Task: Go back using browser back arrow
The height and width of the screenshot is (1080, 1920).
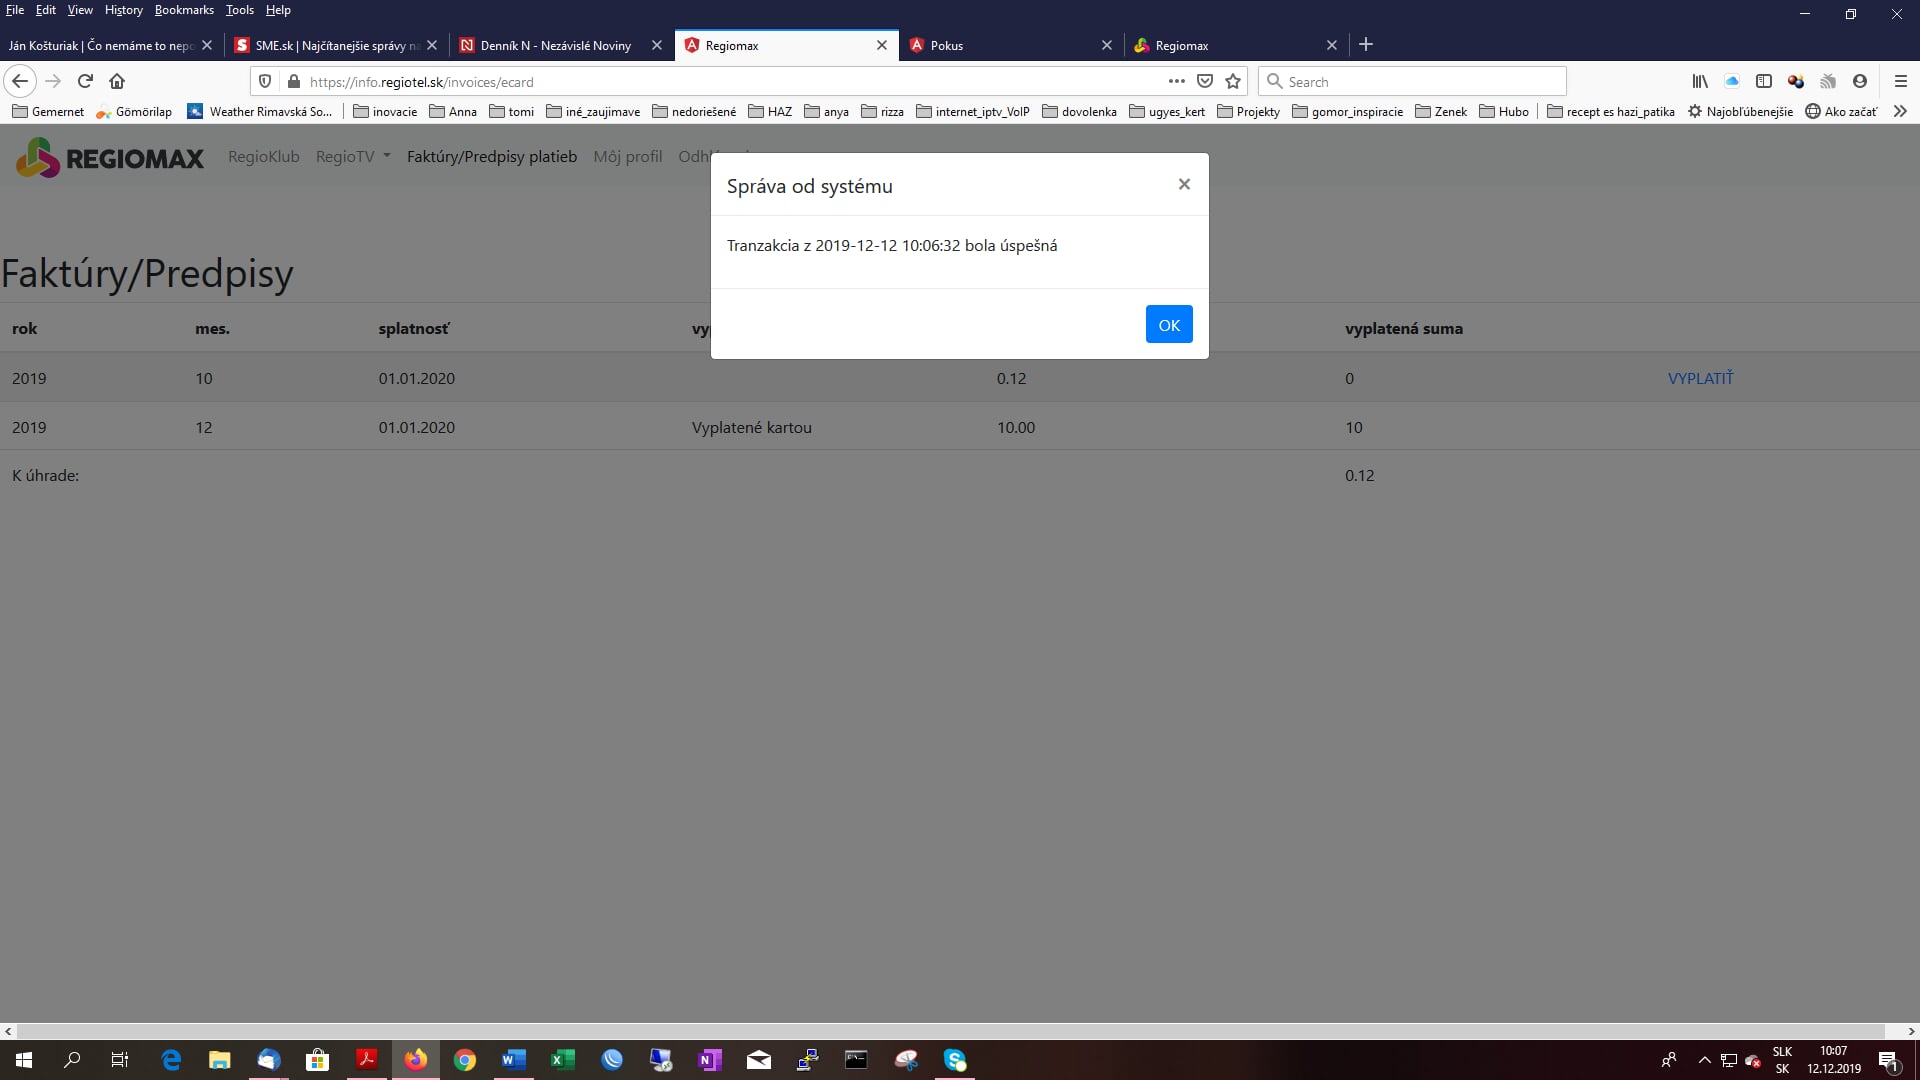Action: [x=20, y=81]
